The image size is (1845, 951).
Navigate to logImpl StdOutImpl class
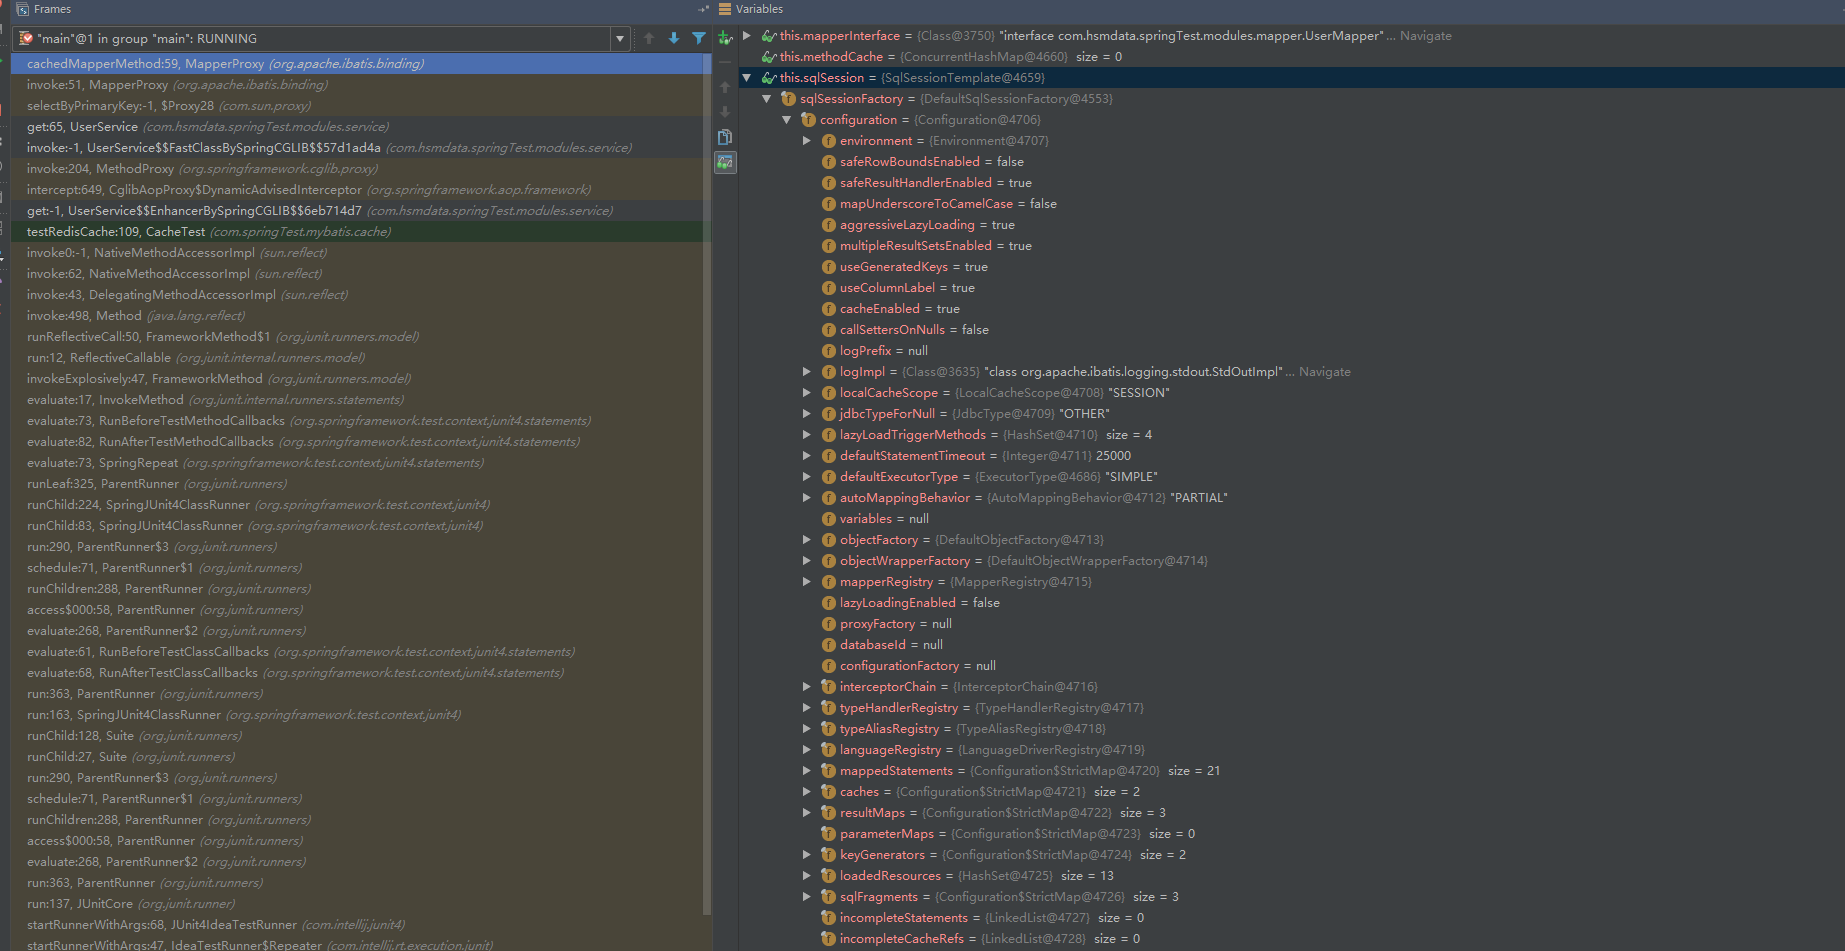coord(1324,372)
